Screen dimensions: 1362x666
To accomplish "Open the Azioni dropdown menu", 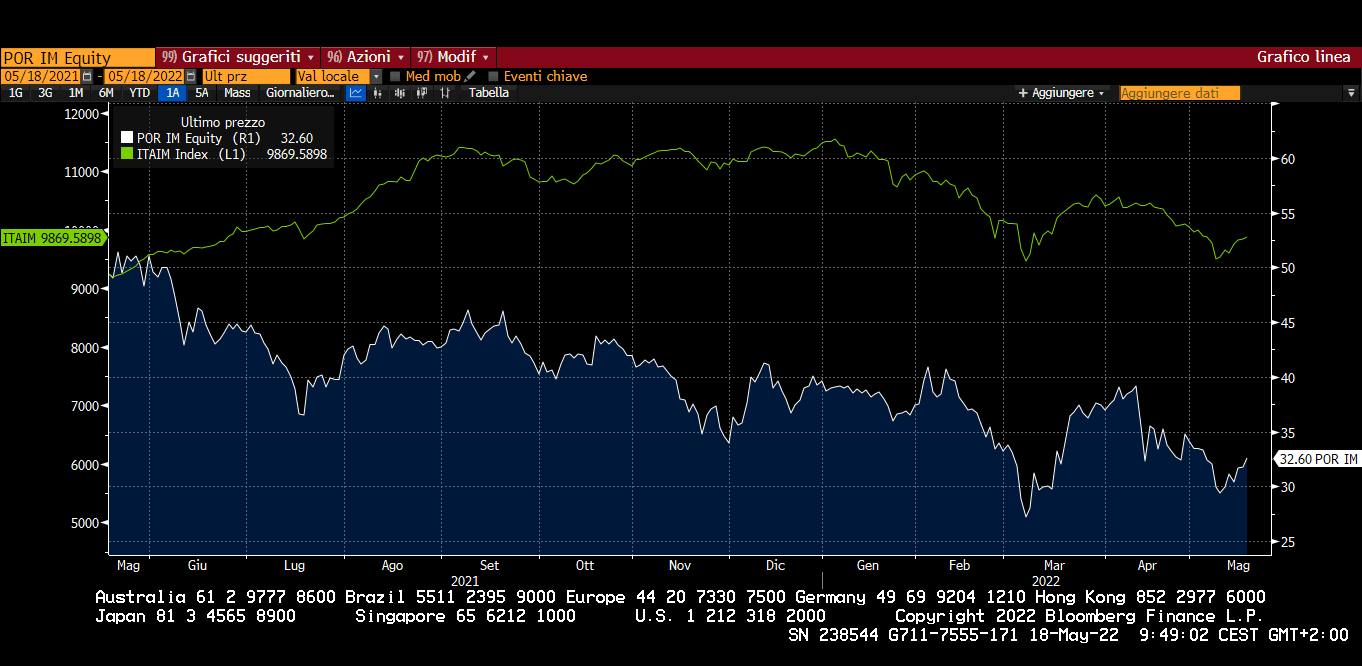I will click(x=366, y=57).
